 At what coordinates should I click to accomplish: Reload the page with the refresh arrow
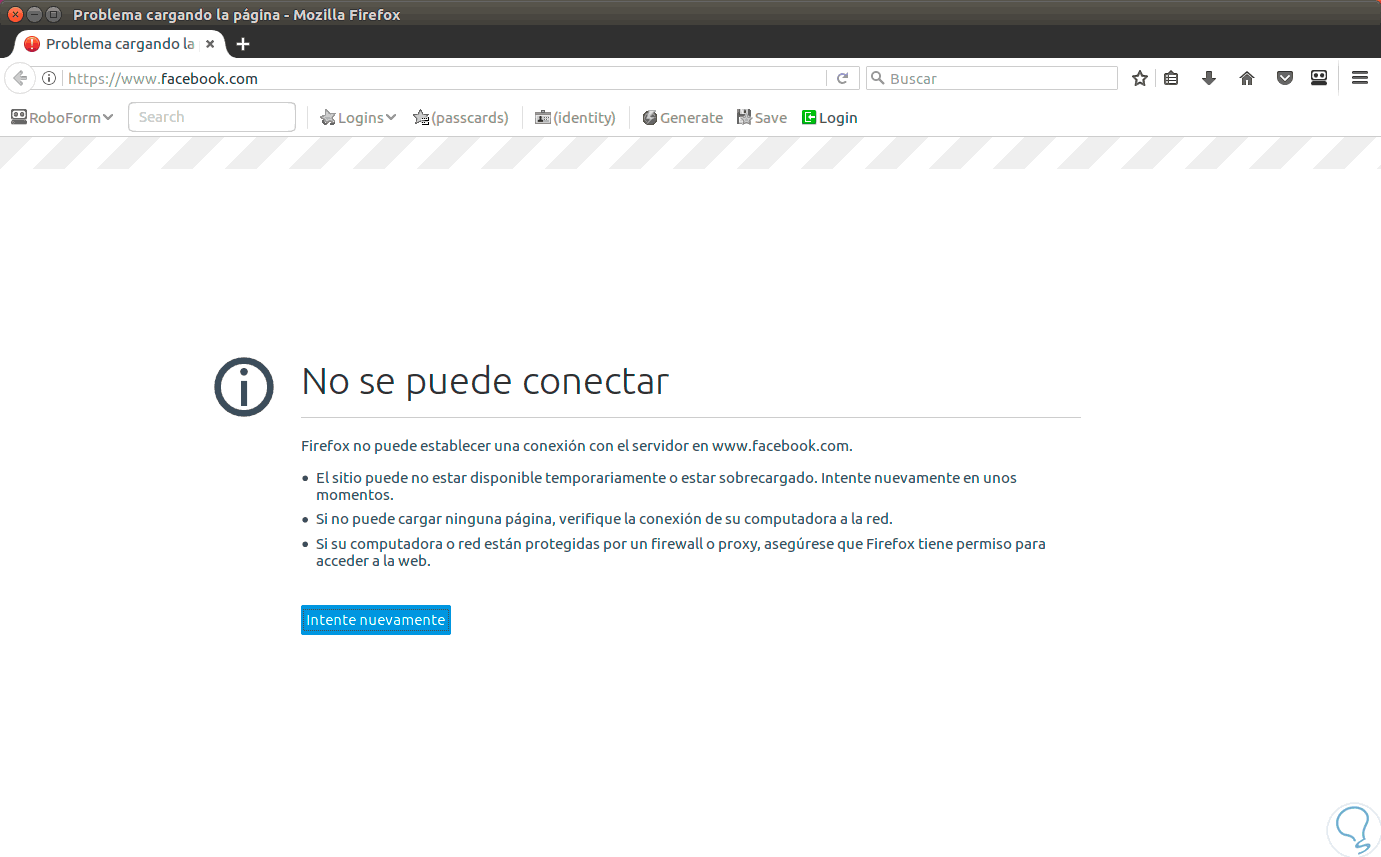point(842,78)
